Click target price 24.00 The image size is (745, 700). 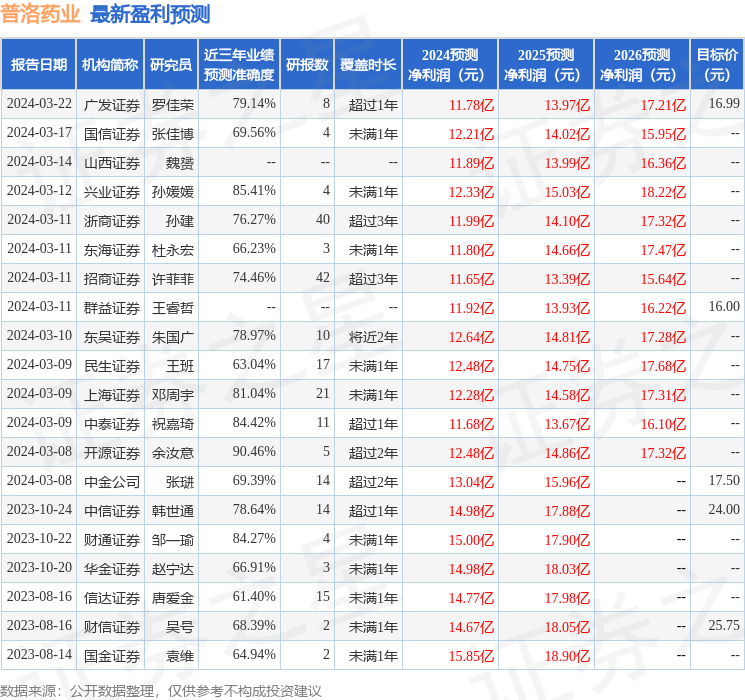point(724,509)
